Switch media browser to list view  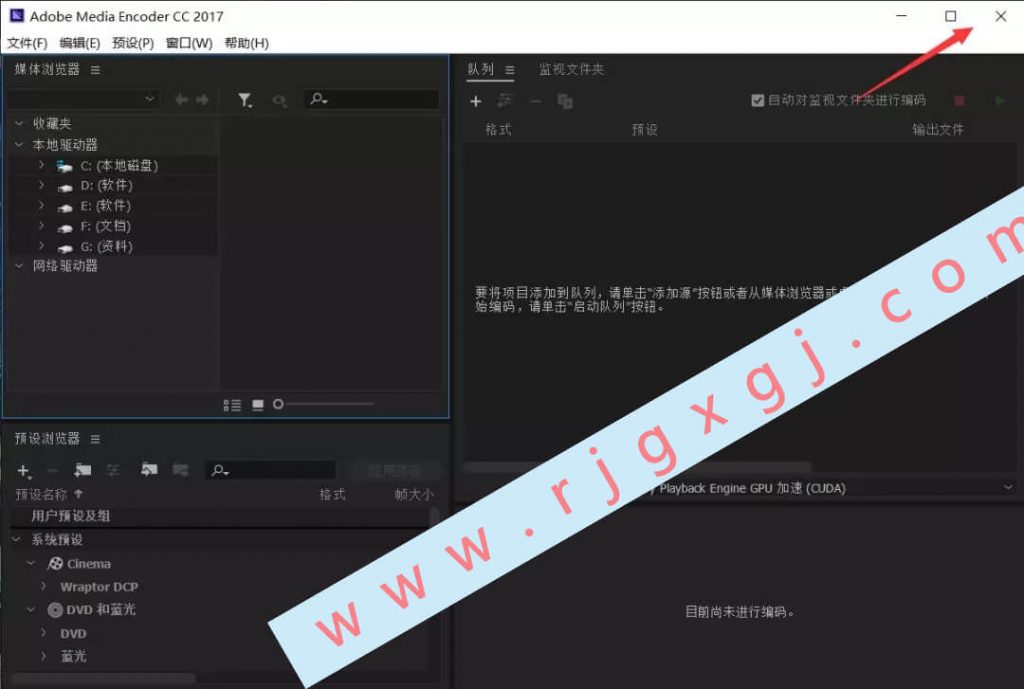pos(232,406)
